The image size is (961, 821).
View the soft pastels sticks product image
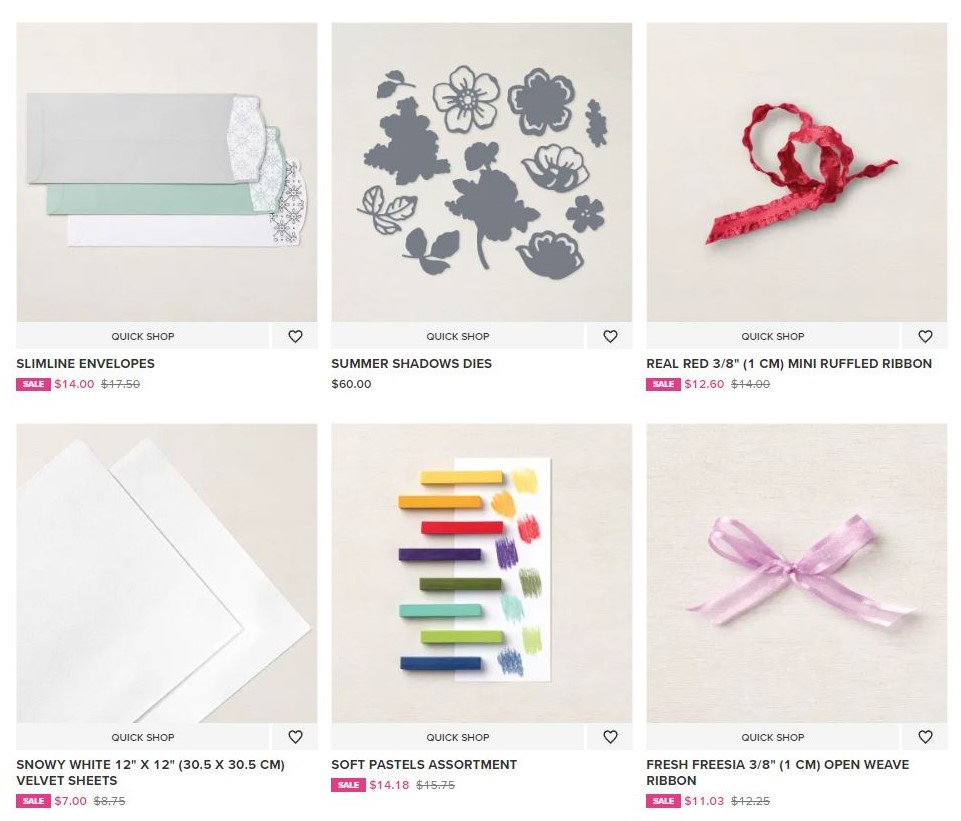point(482,573)
